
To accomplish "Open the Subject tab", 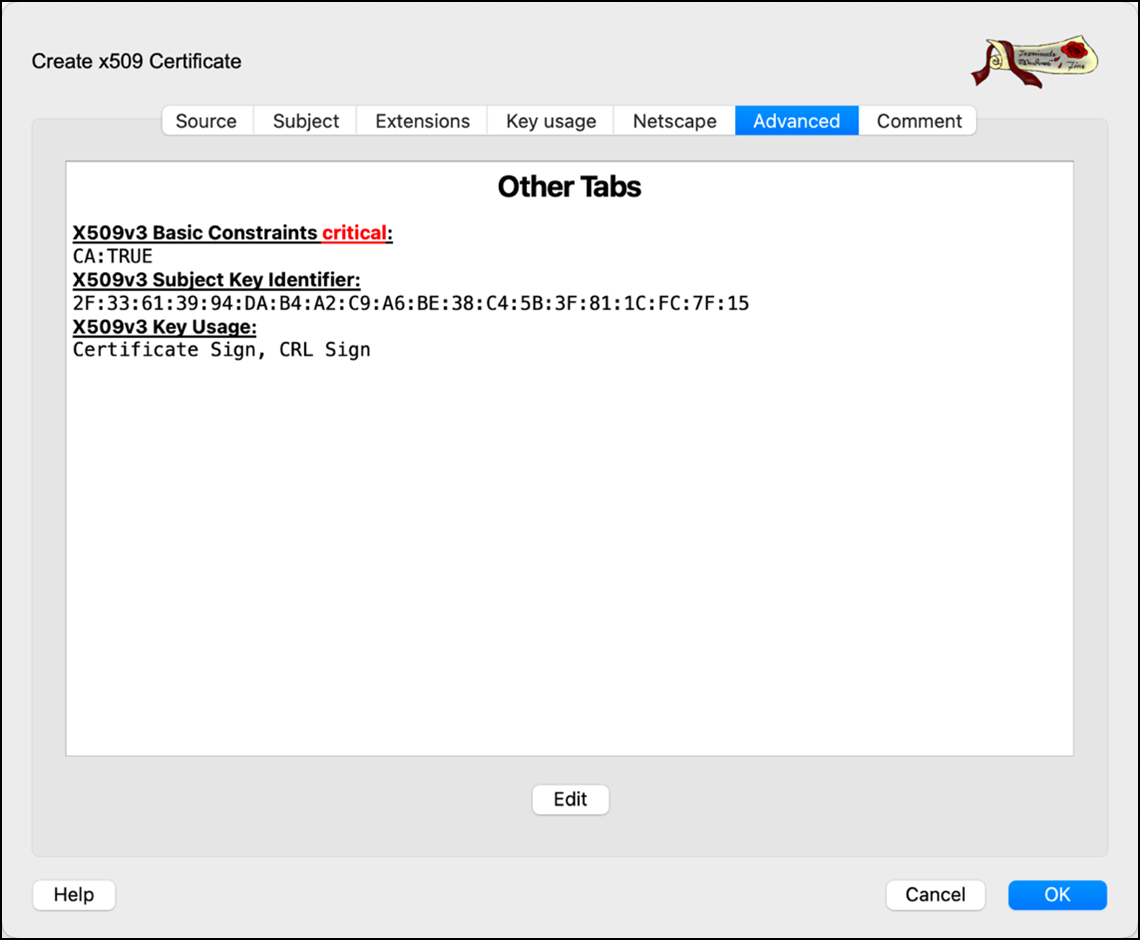I will coord(306,121).
